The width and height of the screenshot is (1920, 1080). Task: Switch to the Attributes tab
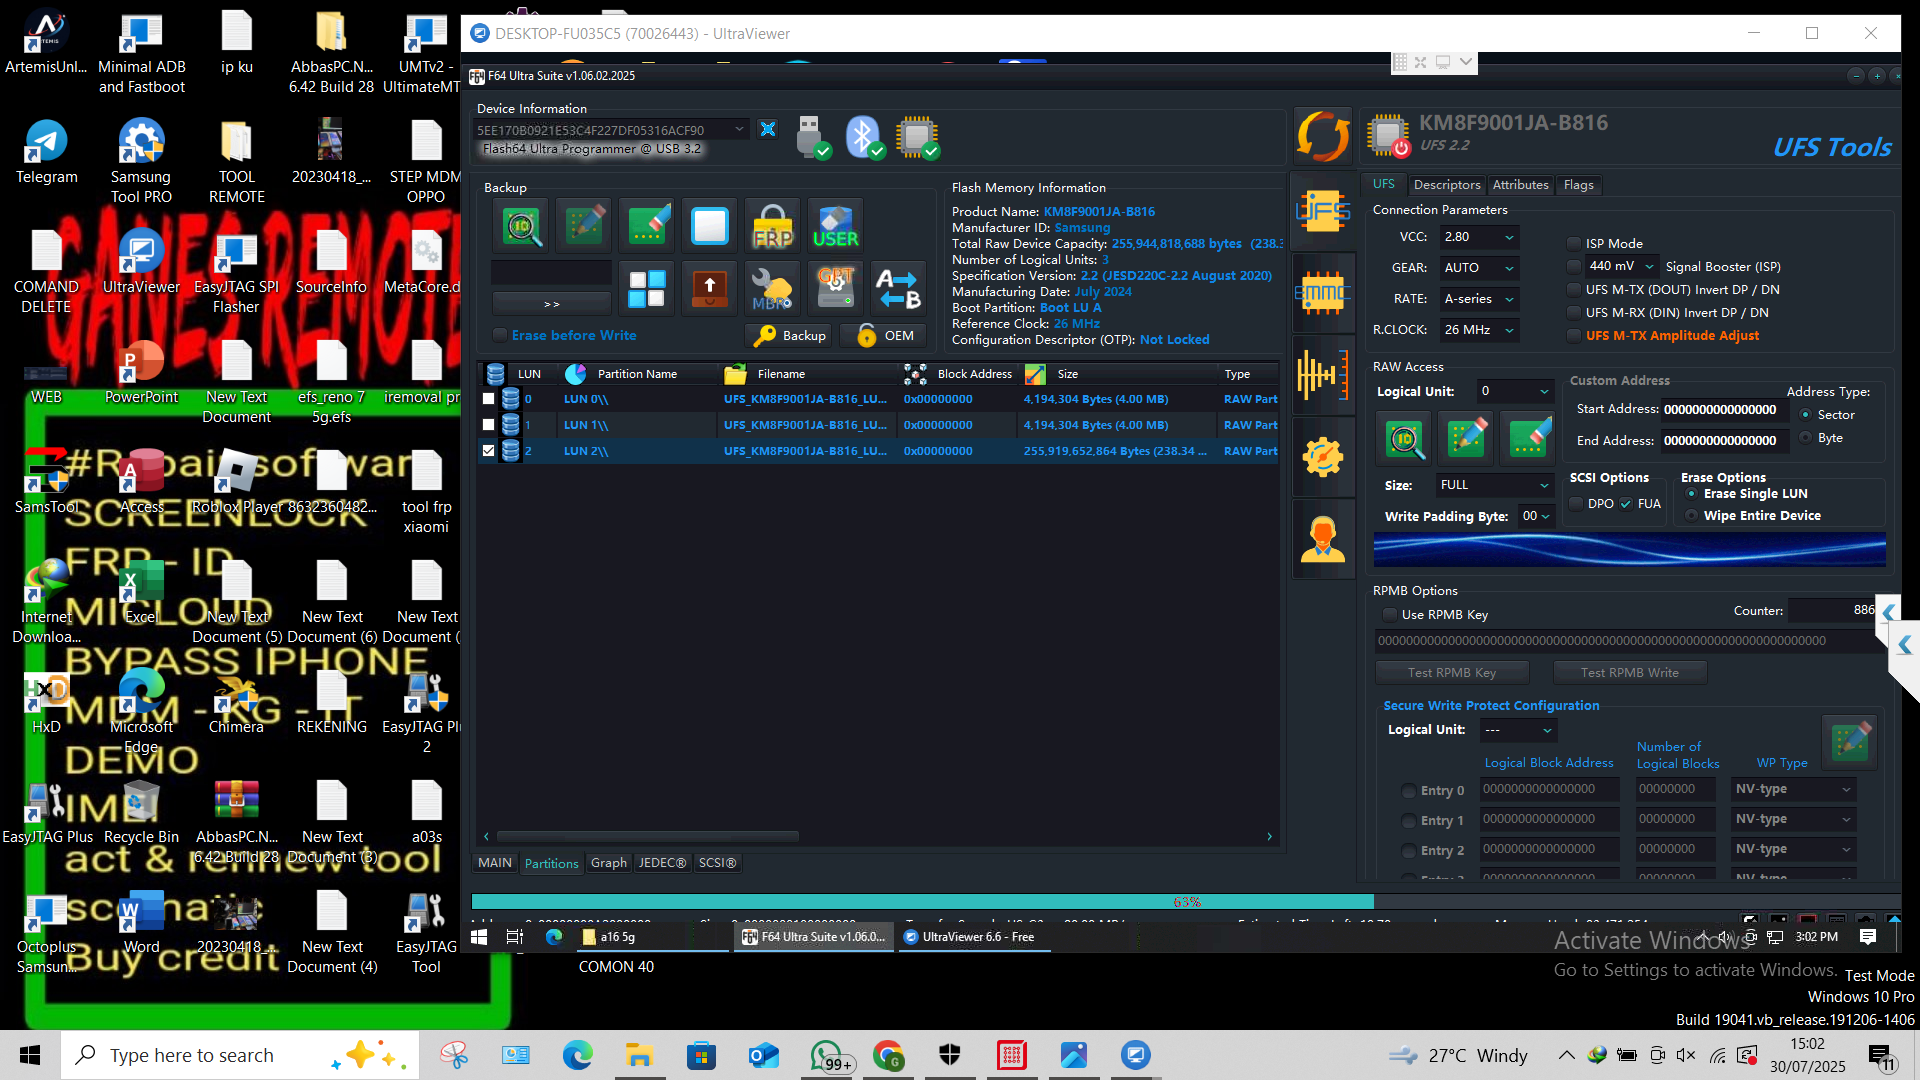[1520, 185]
